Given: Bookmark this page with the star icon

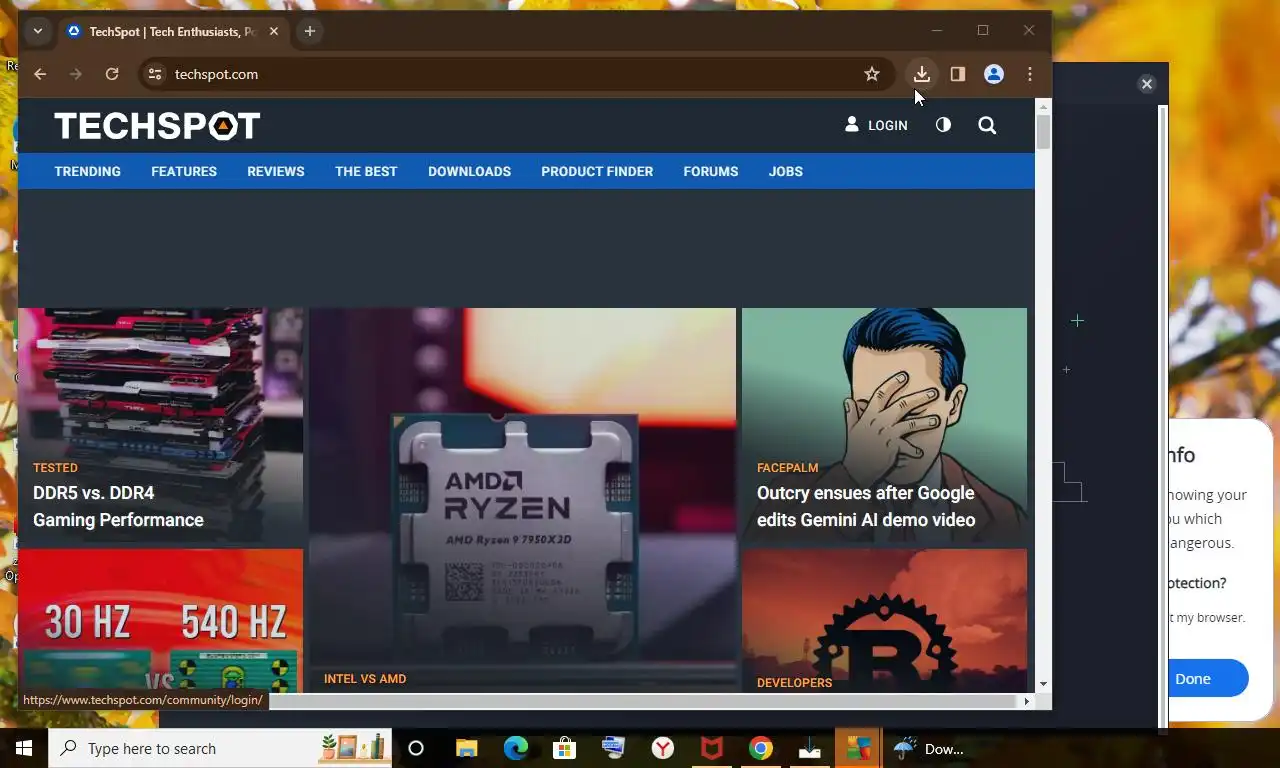Looking at the screenshot, I should 872,74.
